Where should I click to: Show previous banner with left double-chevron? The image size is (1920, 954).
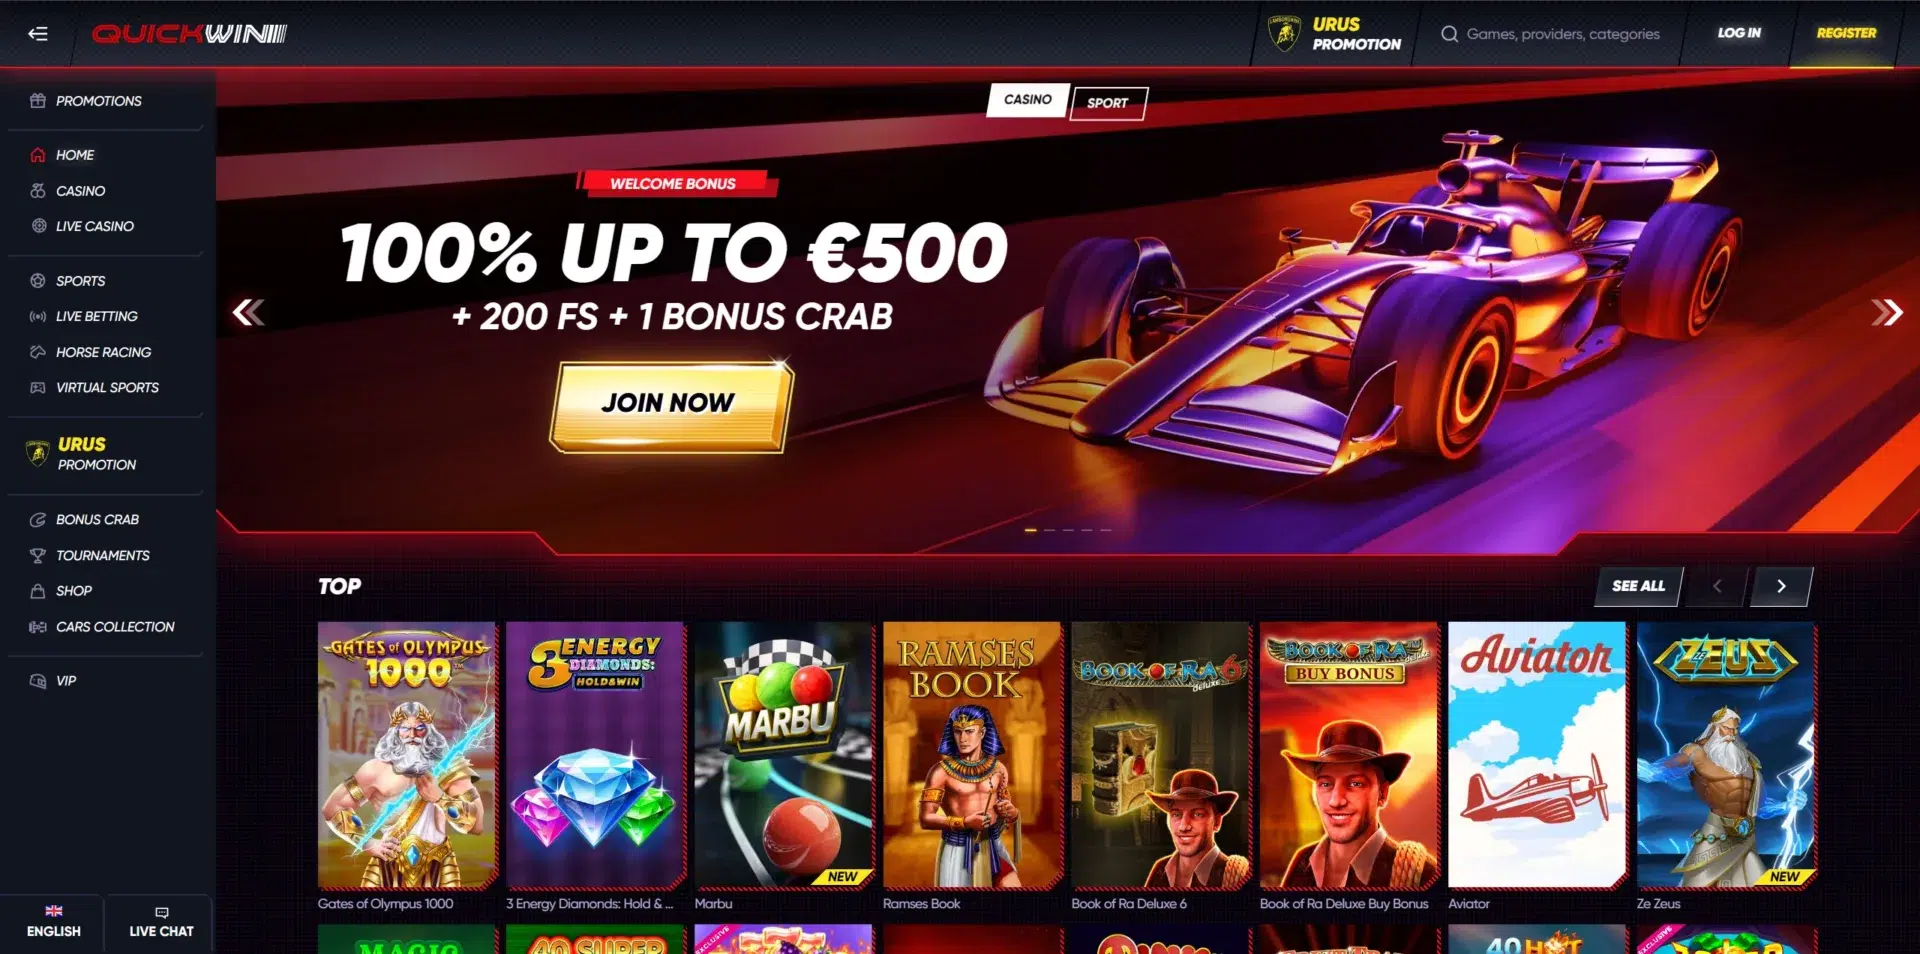[248, 313]
